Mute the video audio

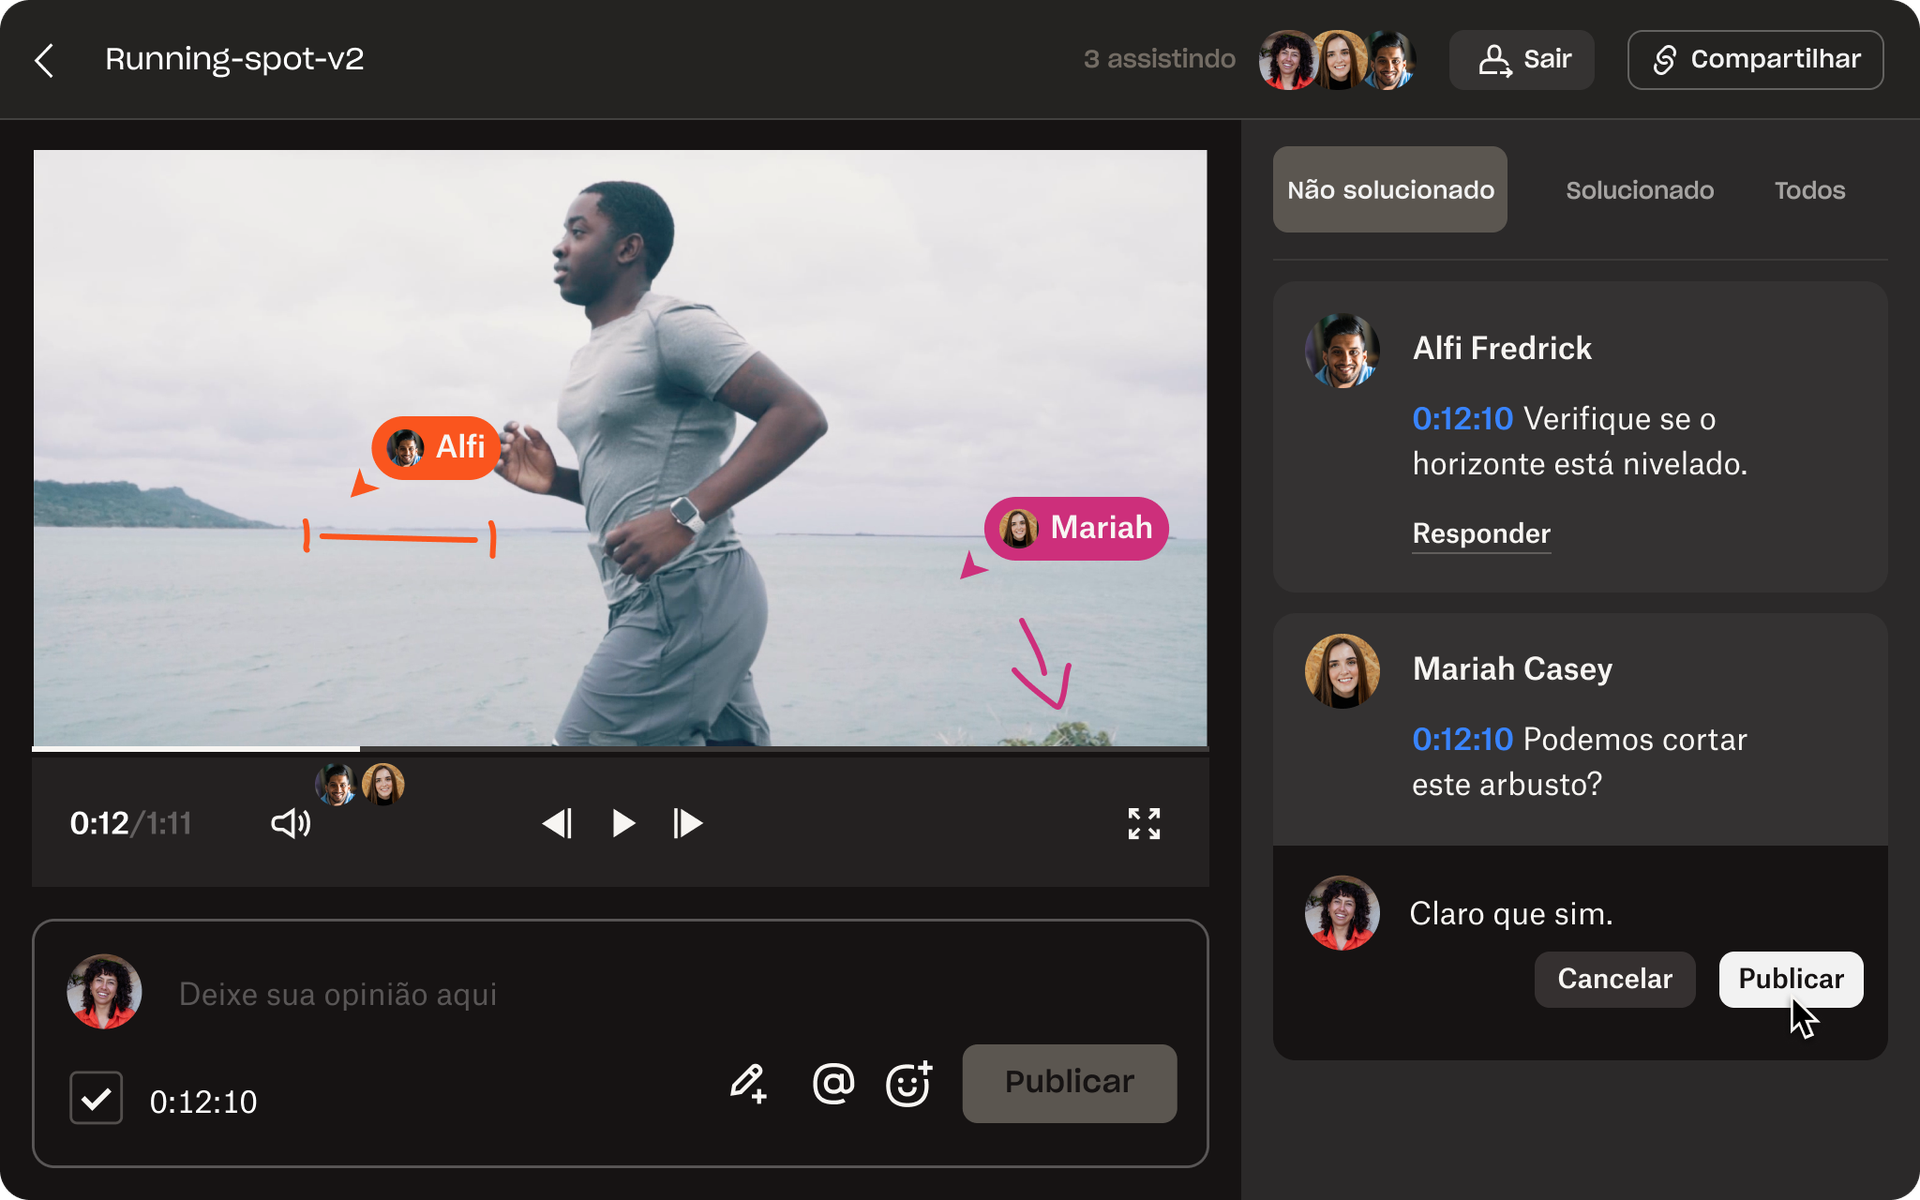click(x=289, y=823)
